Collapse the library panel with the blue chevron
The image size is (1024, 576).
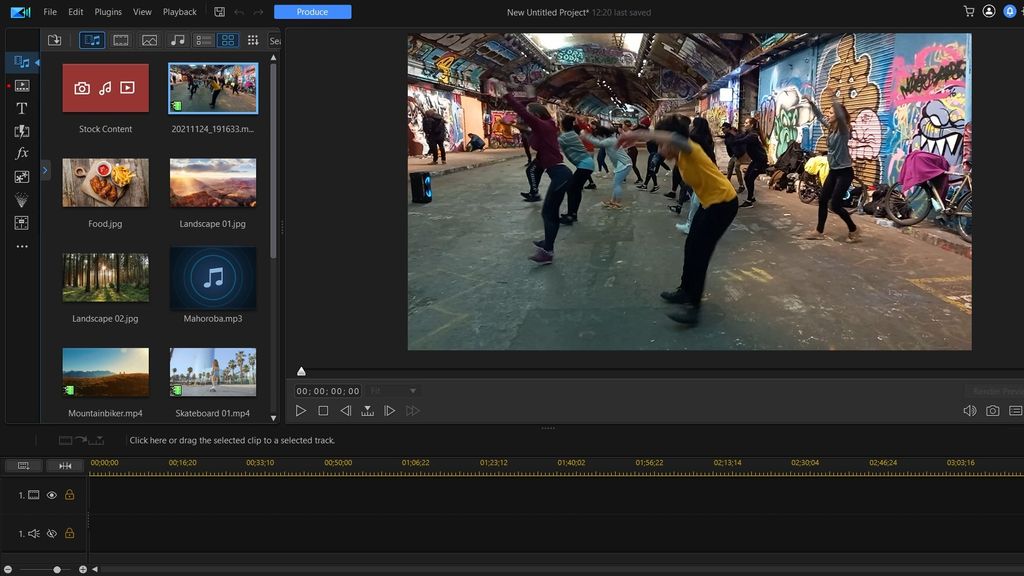[45, 170]
